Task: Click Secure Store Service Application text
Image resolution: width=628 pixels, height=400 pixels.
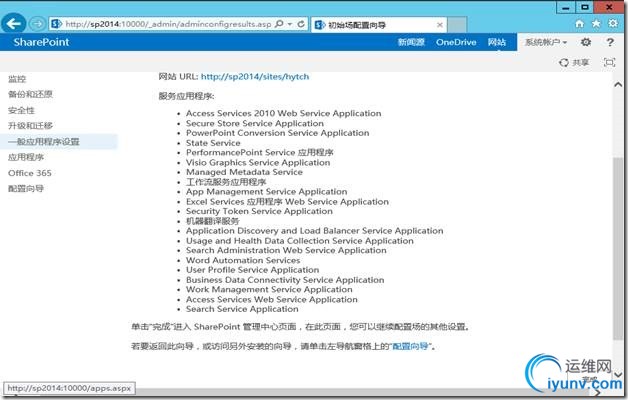Action: 255,123
